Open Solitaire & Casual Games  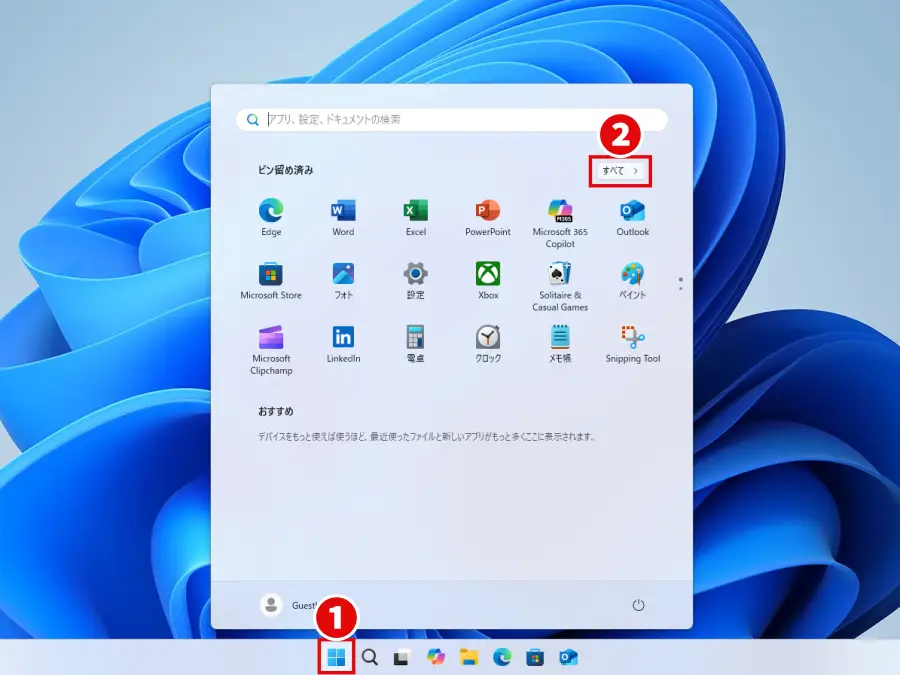(560, 286)
